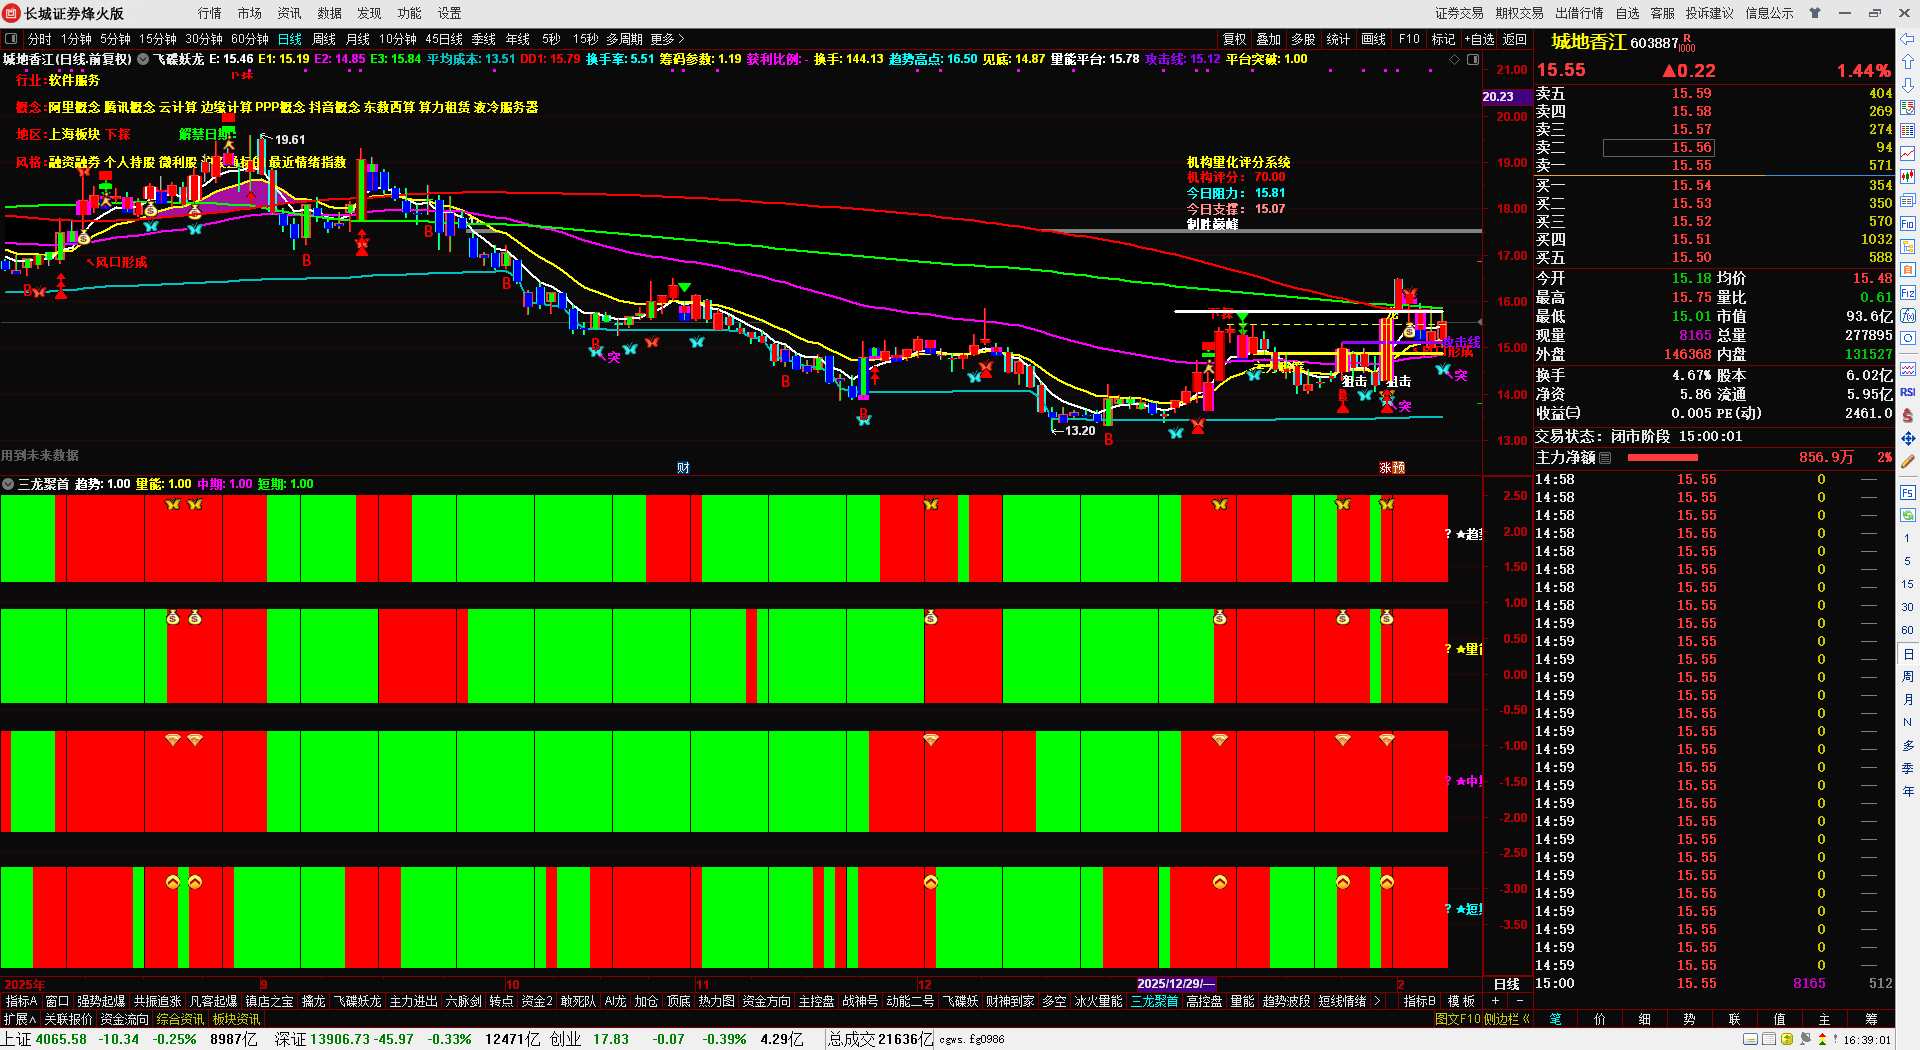This screenshot has height=1050, width=1920.
Task: Open the quote list icon in sidebar
Action: point(1908,108)
